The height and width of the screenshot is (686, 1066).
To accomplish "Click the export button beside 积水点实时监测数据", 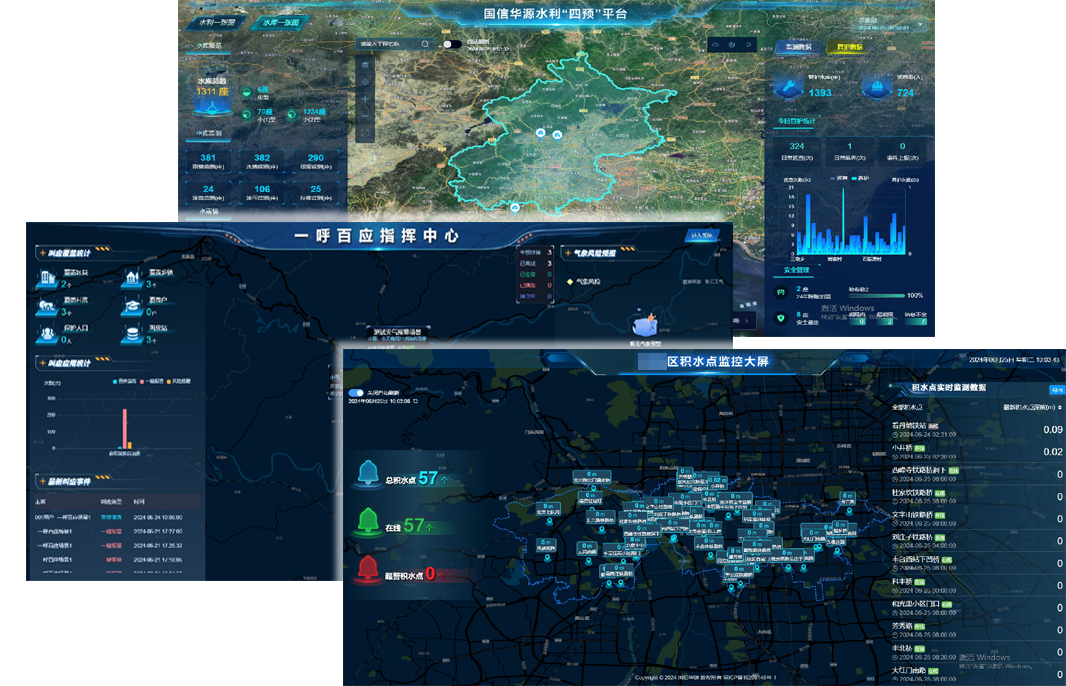I will pyautogui.click(x=1056, y=390).
